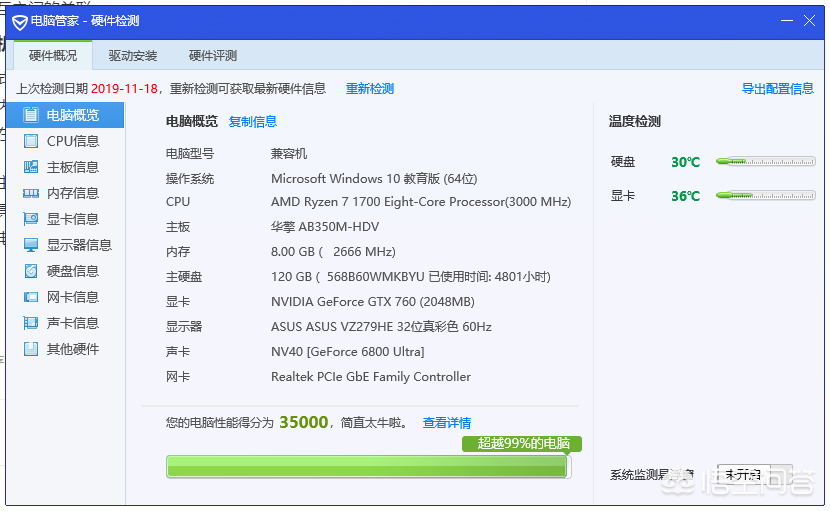The height and width of the screenshot is (511, 830).
Task: Click the 电脑管家 shield logo icon
Action: (20, 22)
